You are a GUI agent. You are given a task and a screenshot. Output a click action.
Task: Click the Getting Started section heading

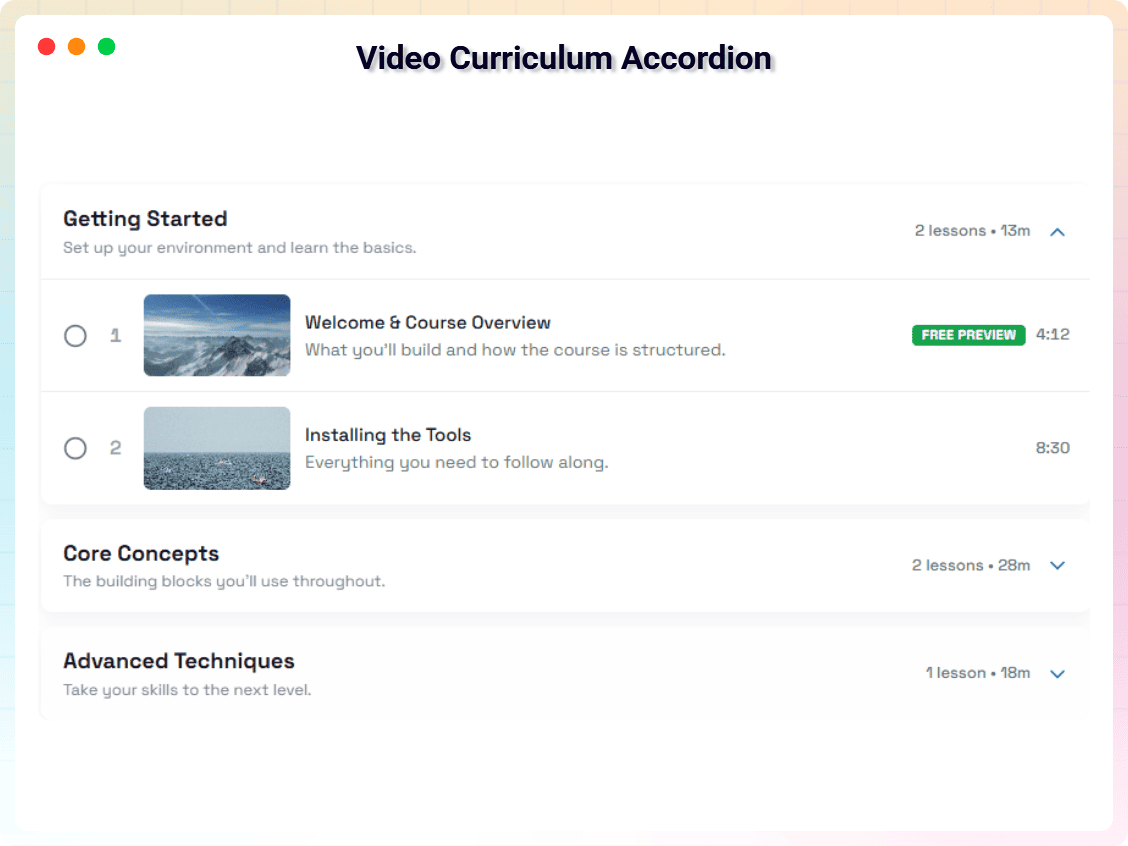[145, 219]
